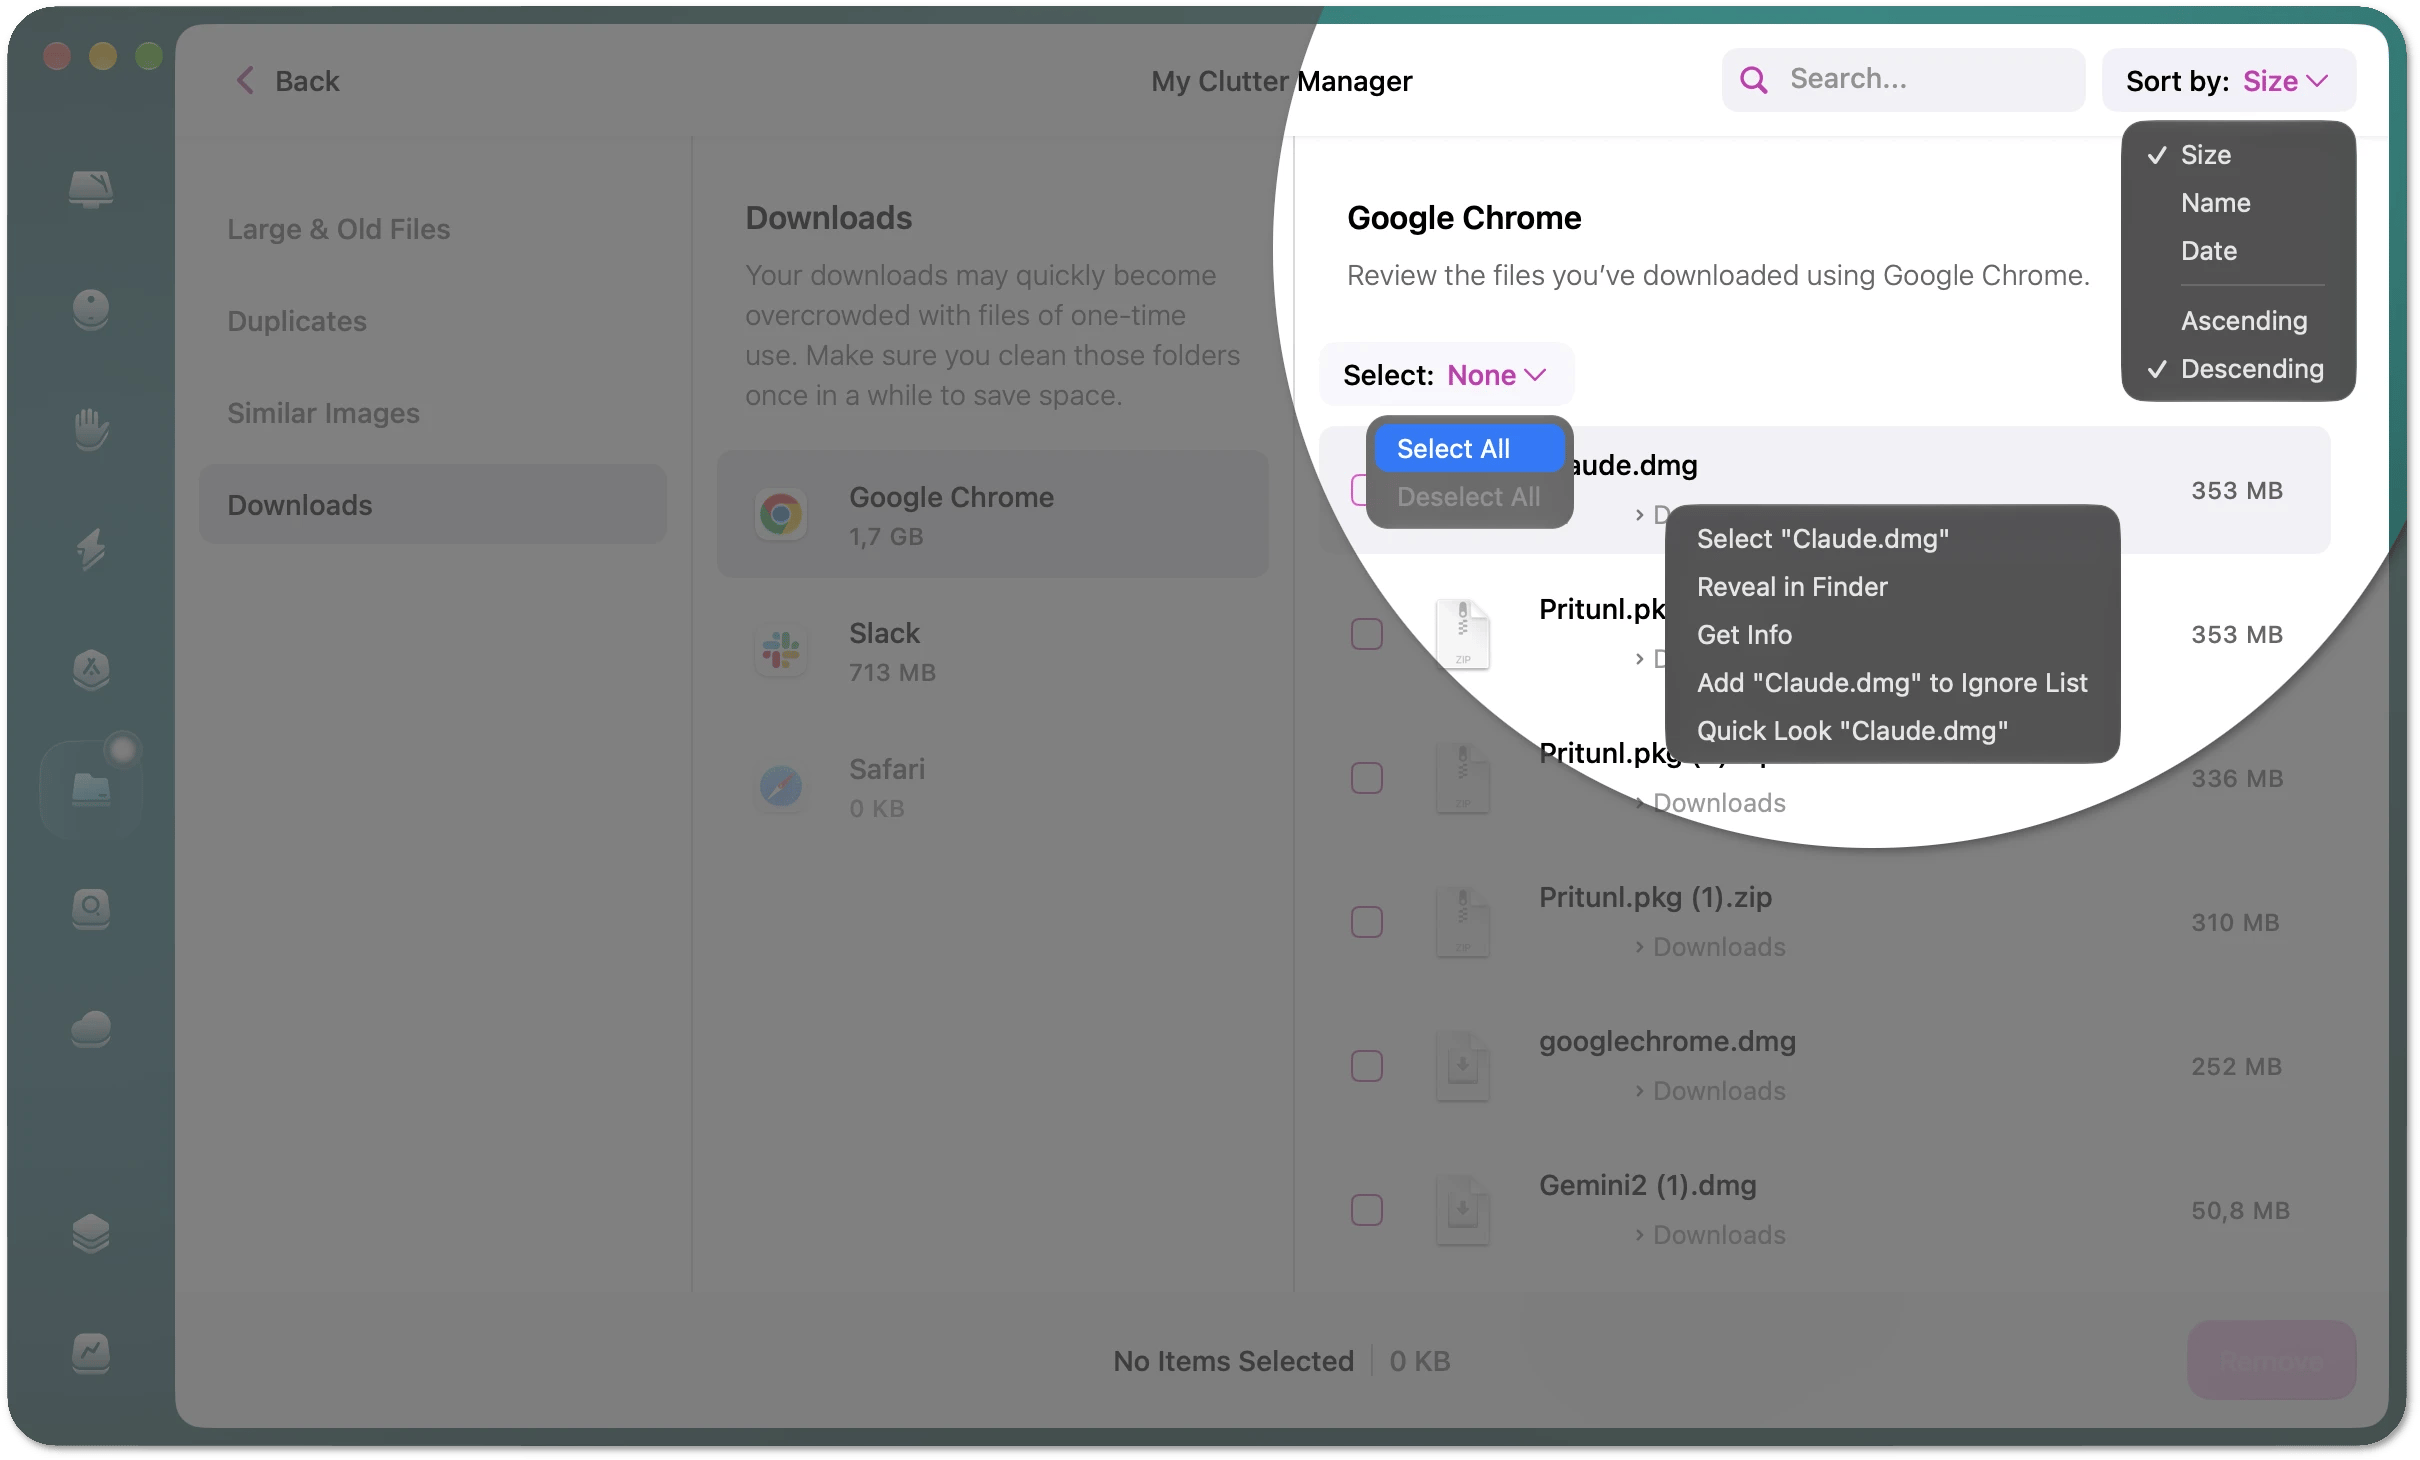Tick the checkbox for googlechrome.dmg
Viewport: 2420px width, 1460px height.
1367,1066
